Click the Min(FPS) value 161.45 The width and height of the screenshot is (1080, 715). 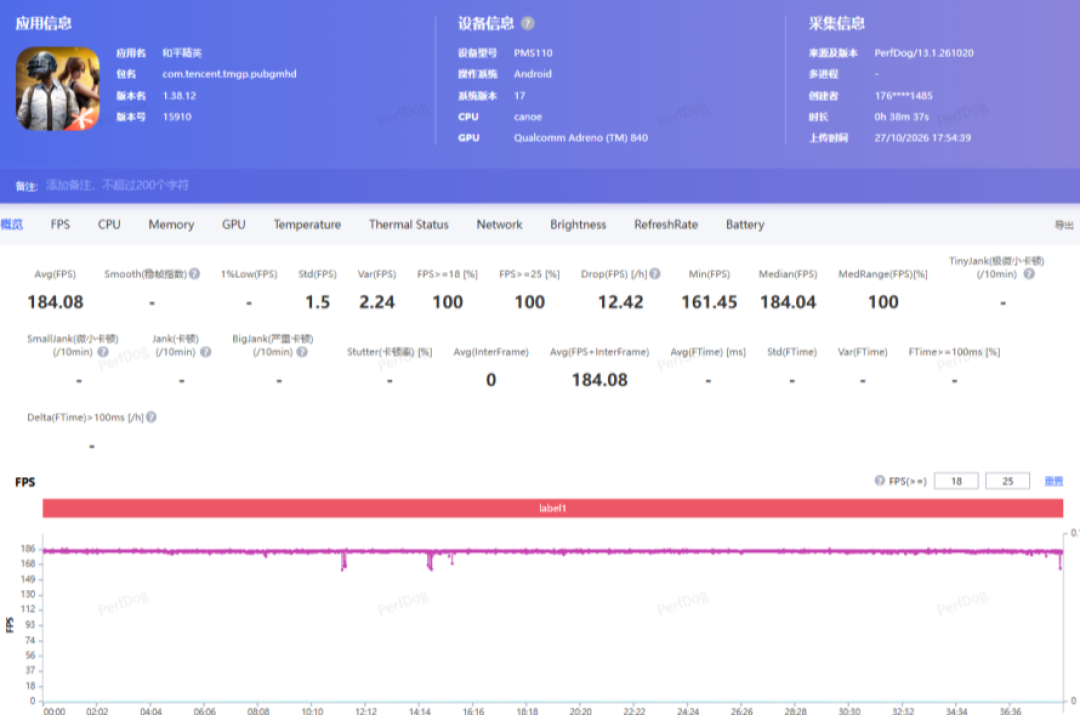coord(709,302)
